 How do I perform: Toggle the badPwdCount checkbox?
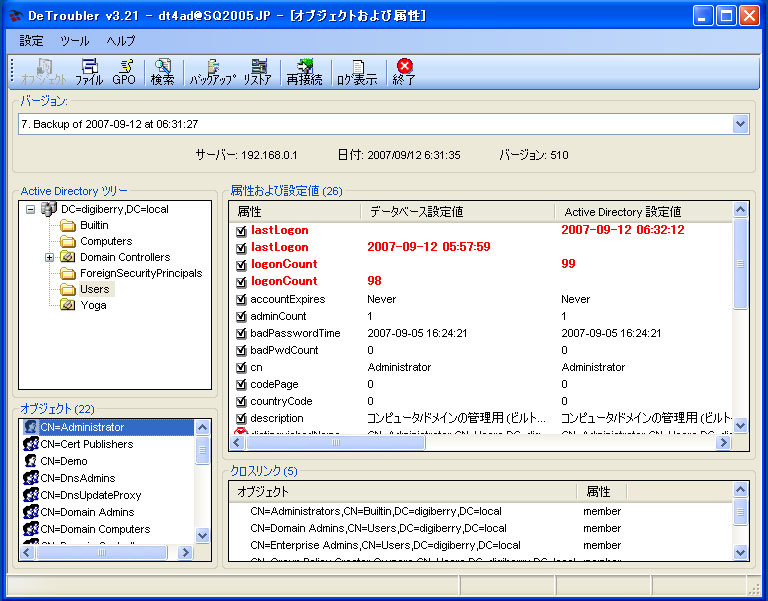point(241,351)
